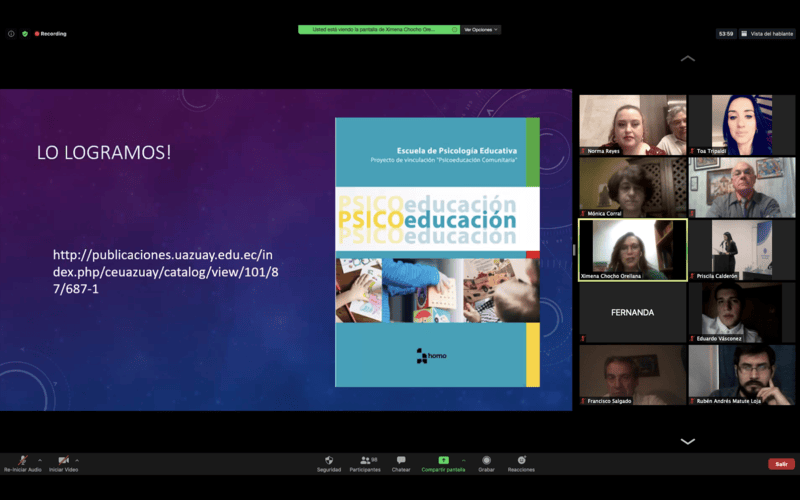Open the meeting information icon
The image size is (800, 500).
coord(11,34)
